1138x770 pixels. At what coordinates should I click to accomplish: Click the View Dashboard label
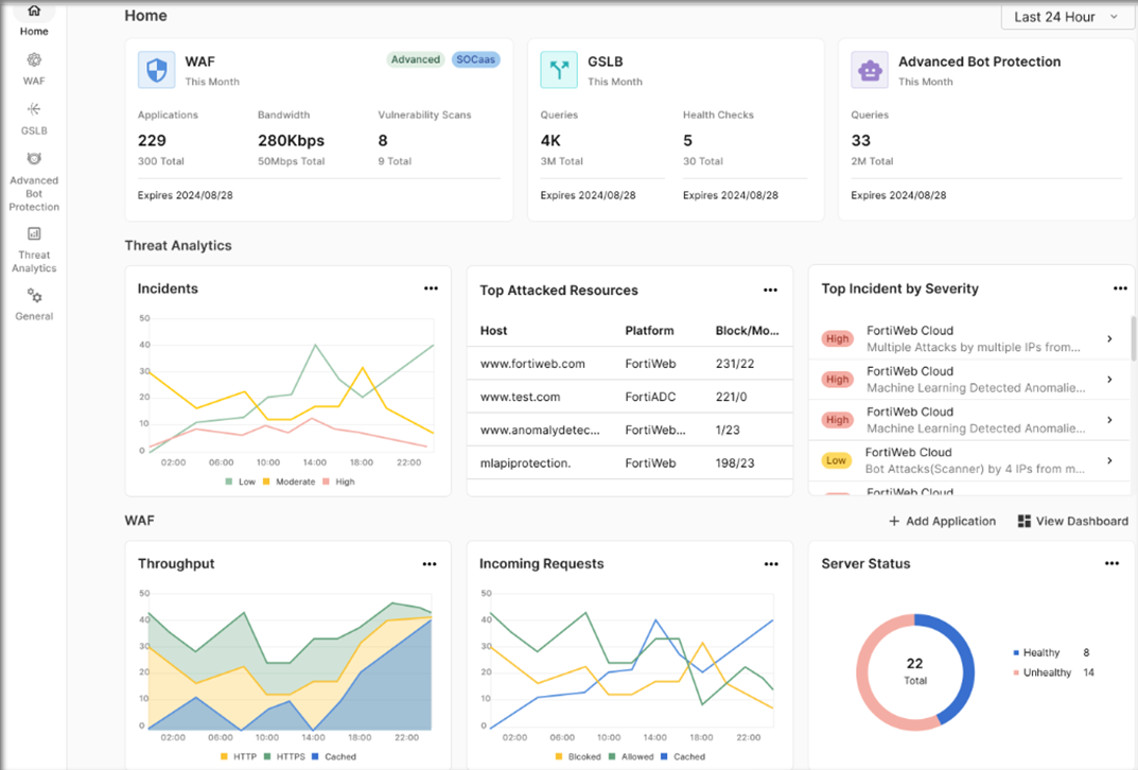[1082, 521]
